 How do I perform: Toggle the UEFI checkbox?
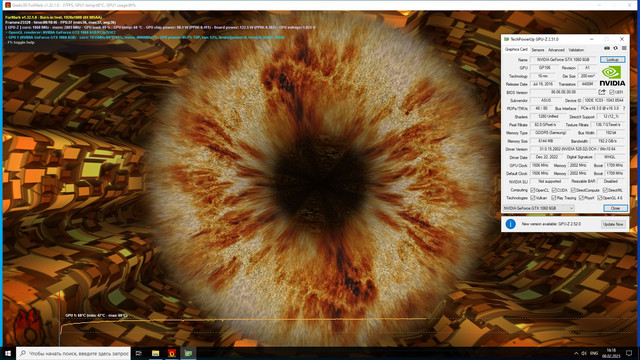[x=611, y=92]
